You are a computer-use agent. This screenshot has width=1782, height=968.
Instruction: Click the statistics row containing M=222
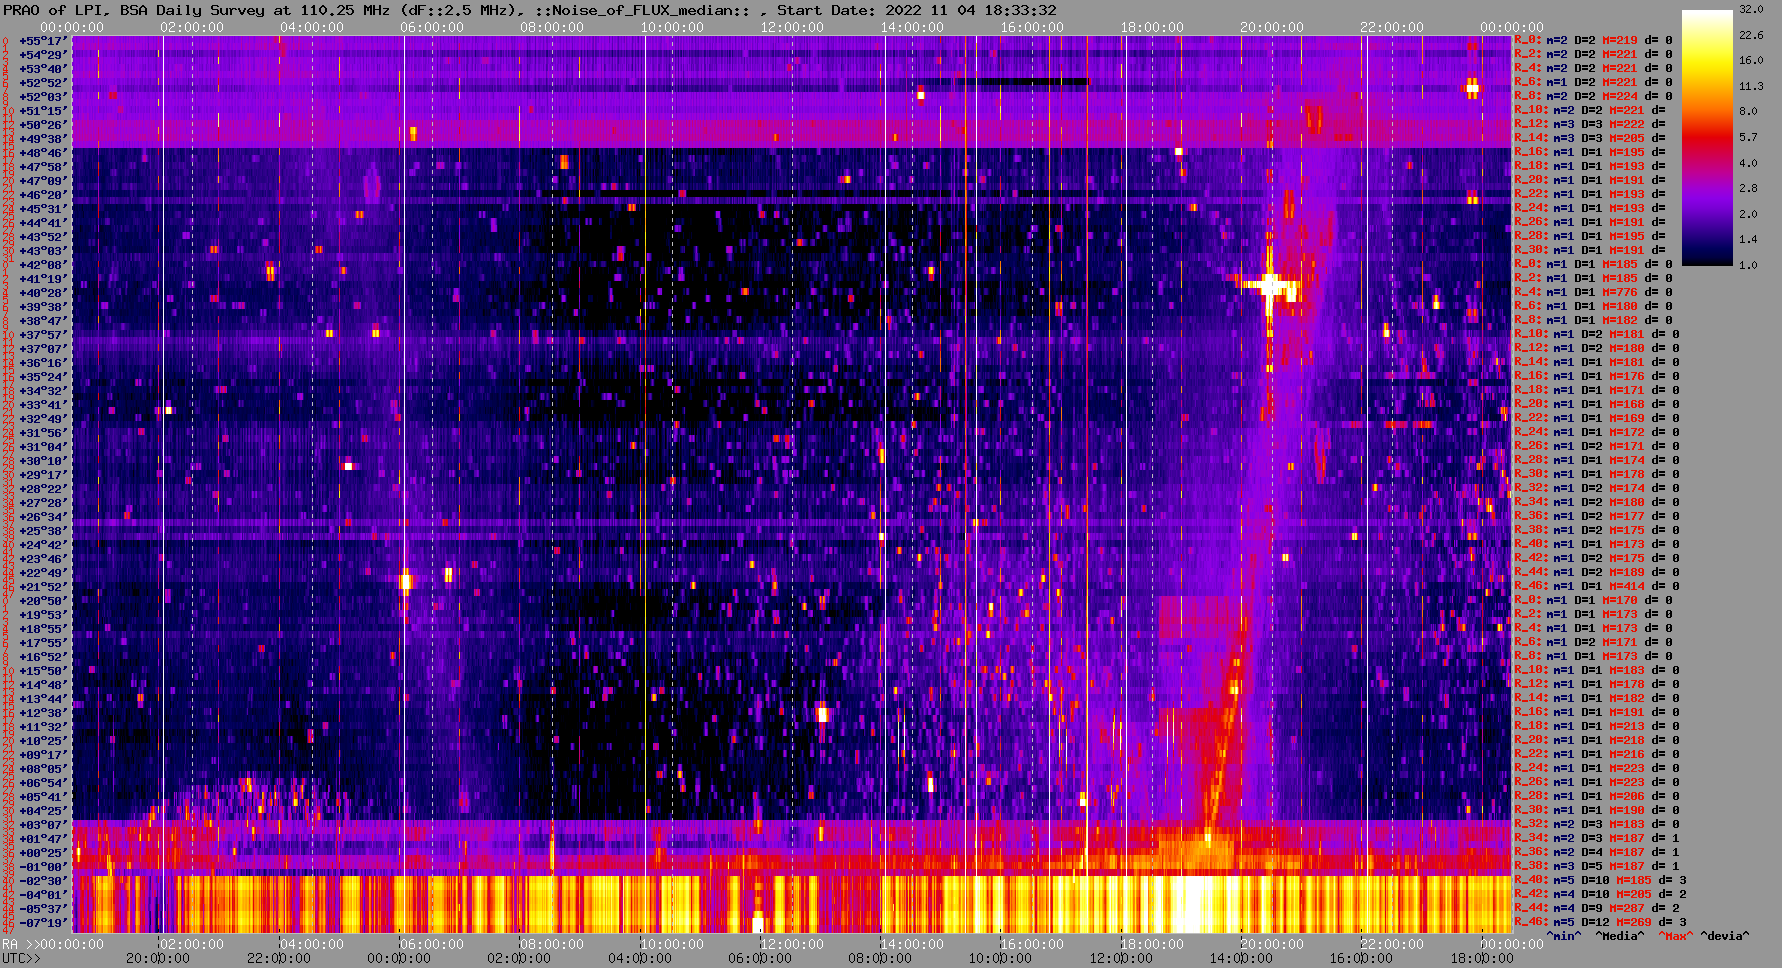[1590, 125]
